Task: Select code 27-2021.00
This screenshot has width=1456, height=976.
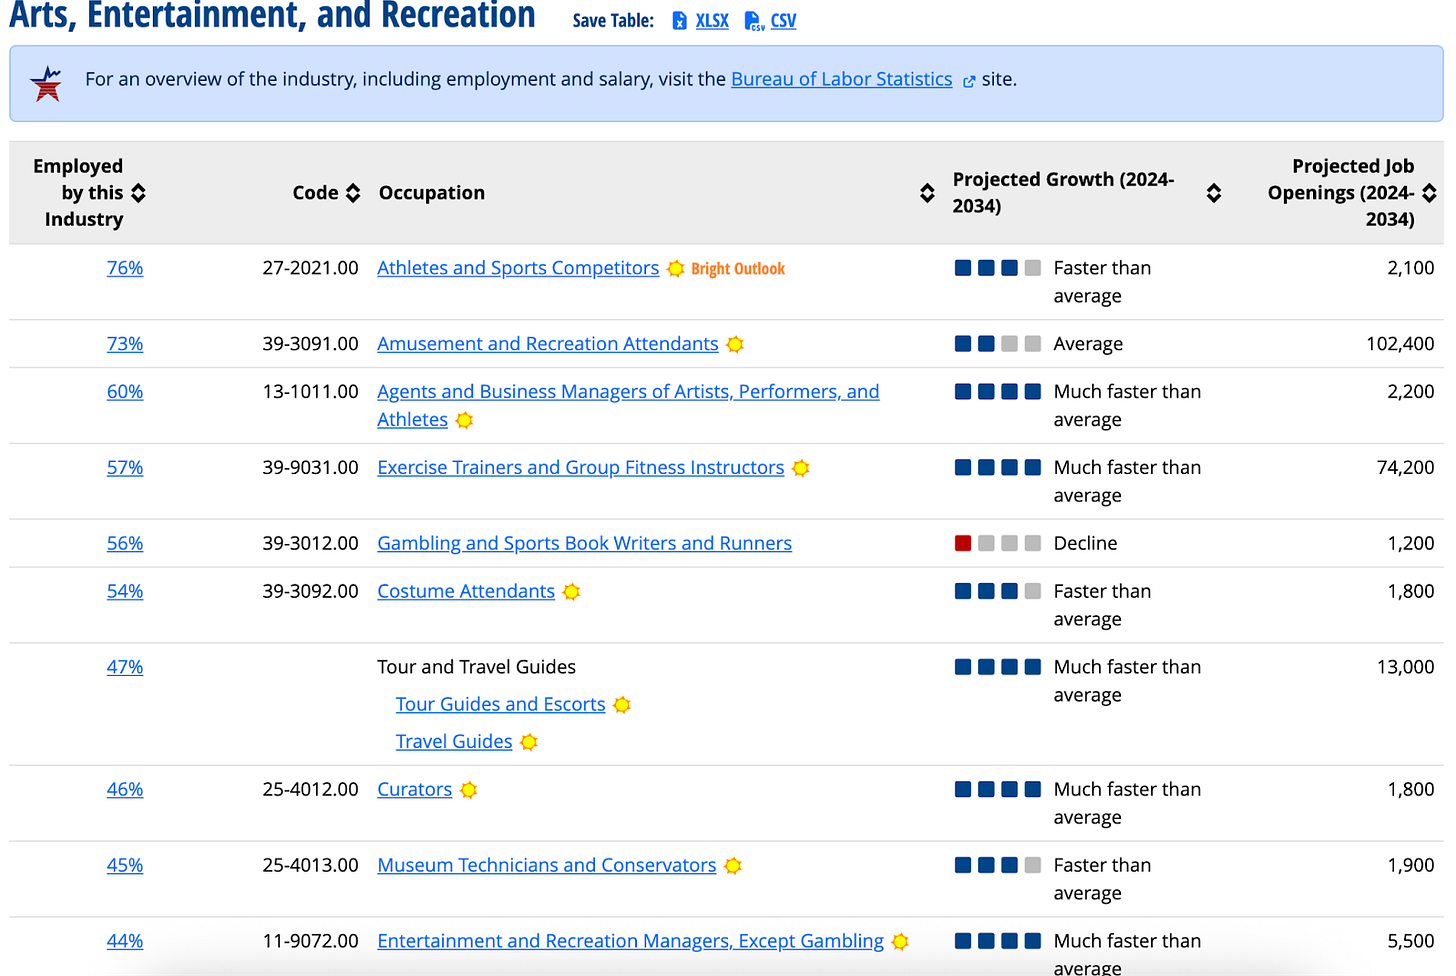Action: click(x=310, y=268)
